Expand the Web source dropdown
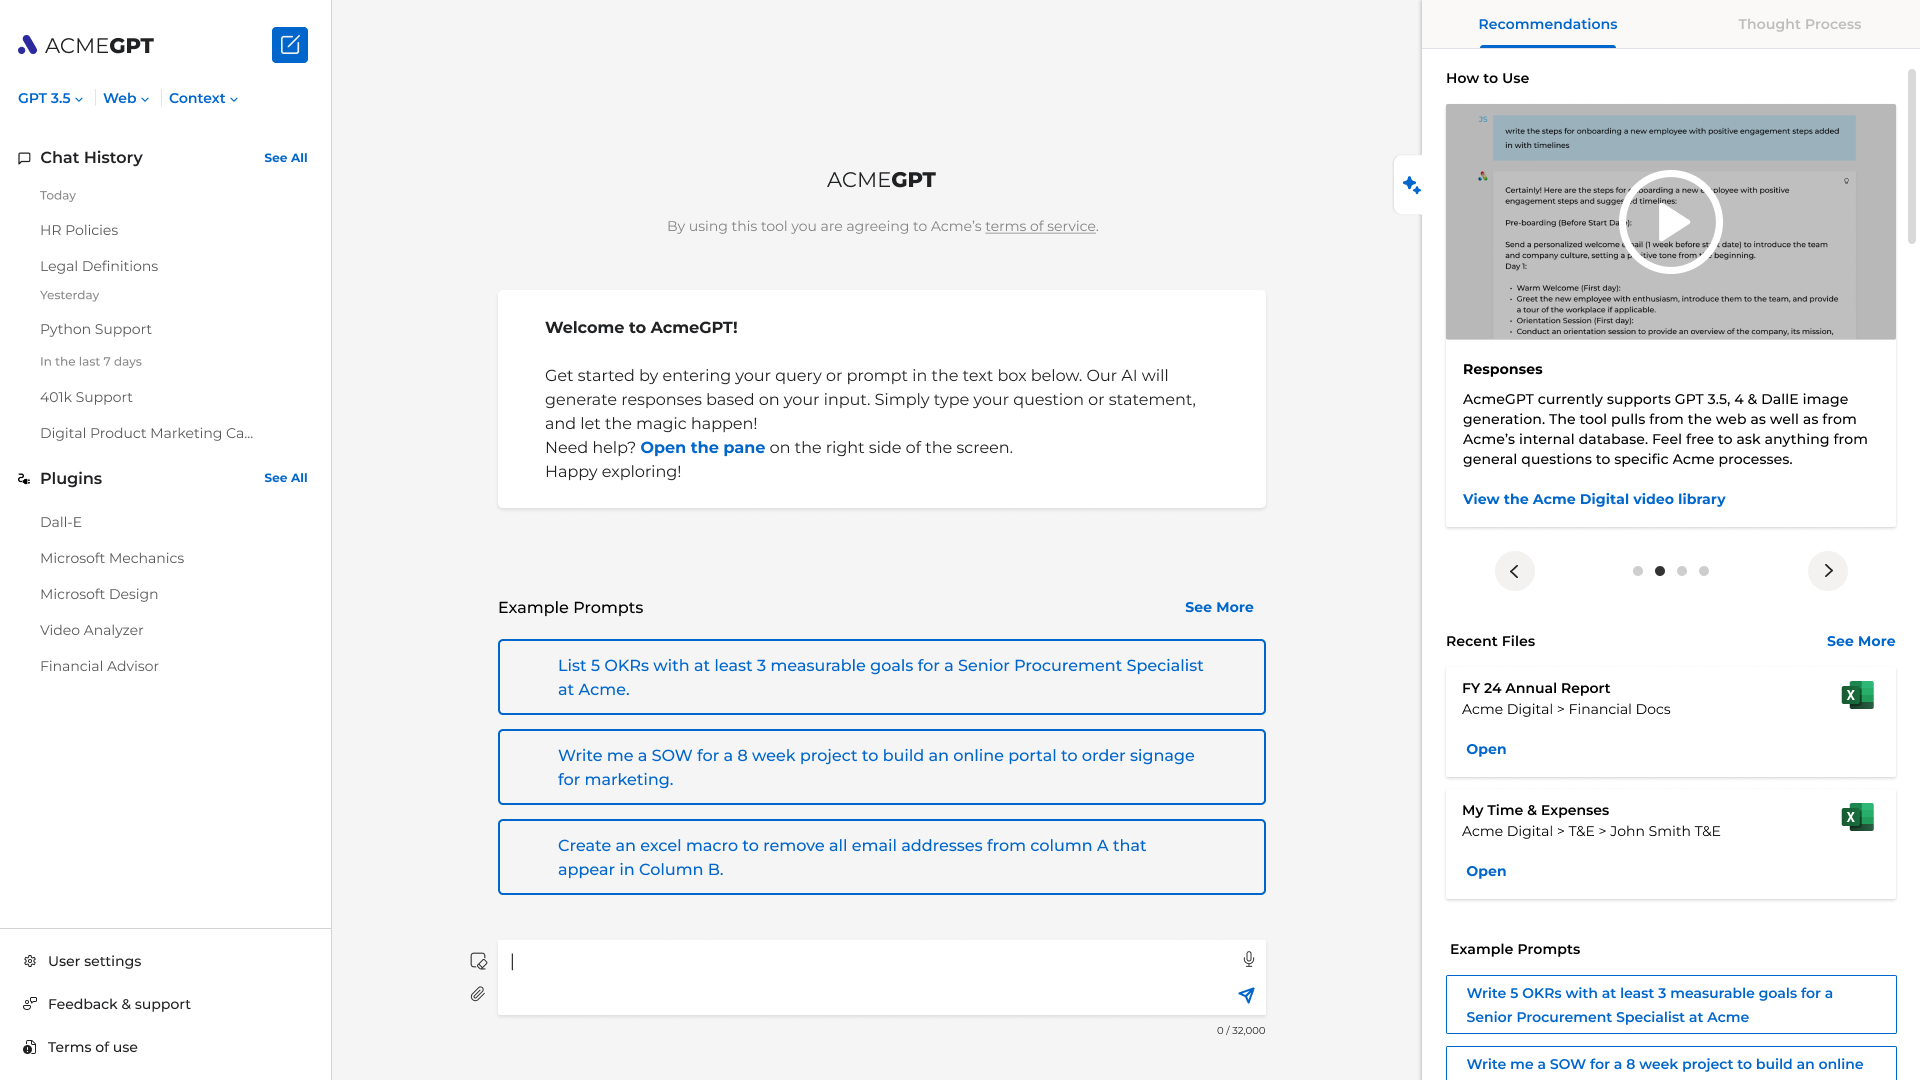 click(x=125, y=98)
